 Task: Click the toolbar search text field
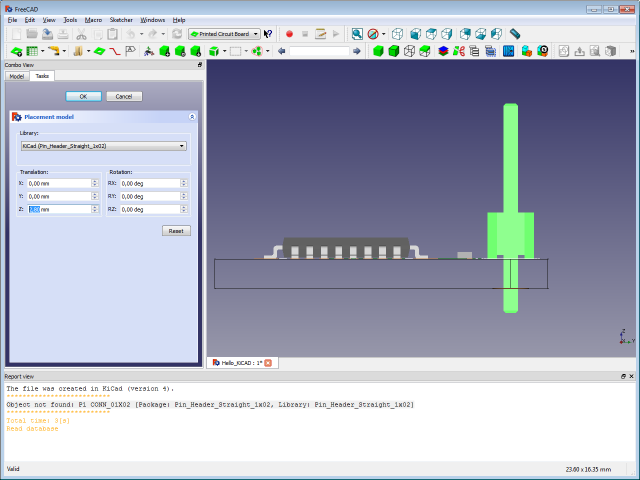click(319, 51)
